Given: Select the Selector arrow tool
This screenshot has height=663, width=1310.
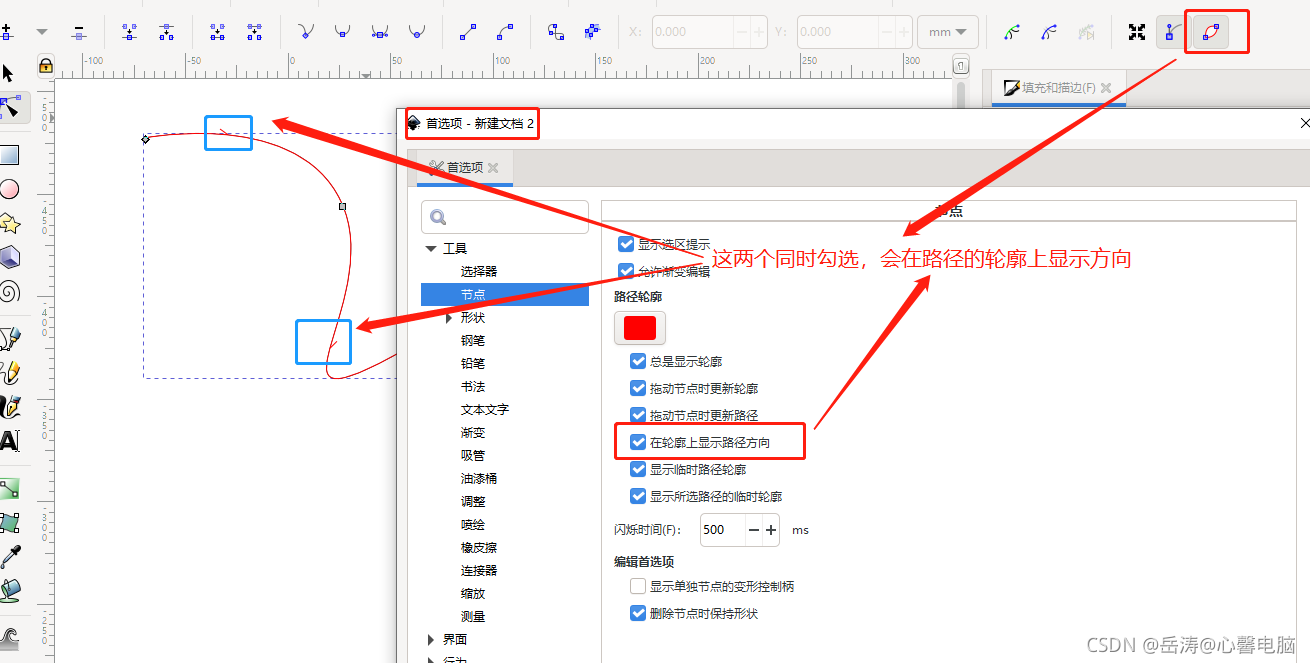Looking at the screenshot, I should (x=9, y=73).
